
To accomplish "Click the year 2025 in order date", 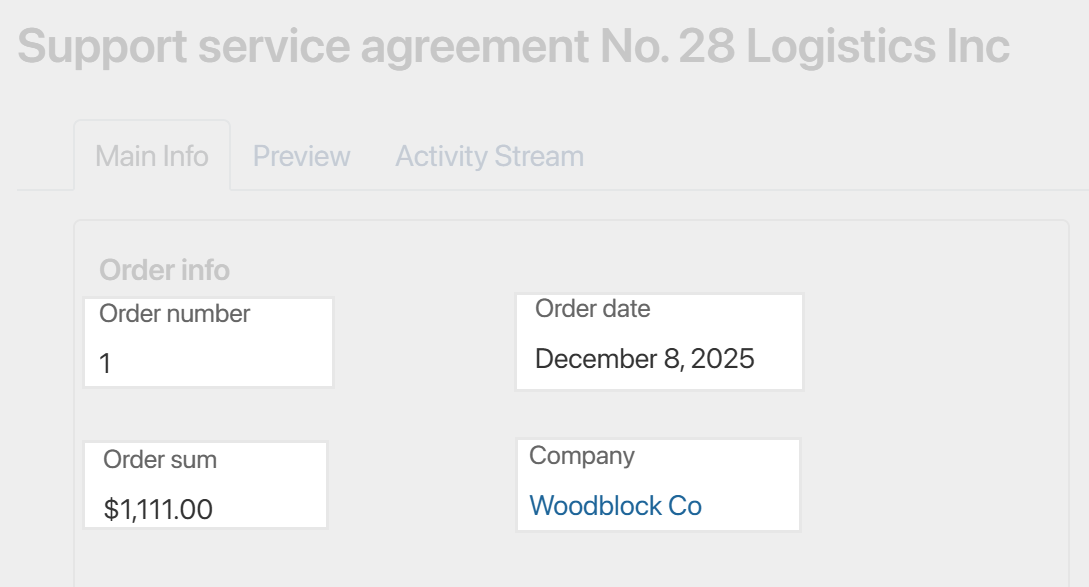I will 722,359.
